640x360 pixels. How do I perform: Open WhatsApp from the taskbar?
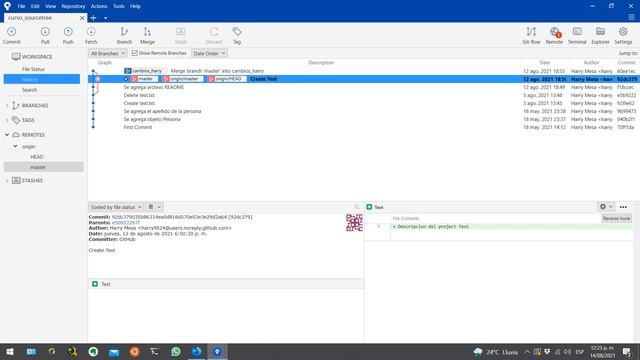pos(176,351)
